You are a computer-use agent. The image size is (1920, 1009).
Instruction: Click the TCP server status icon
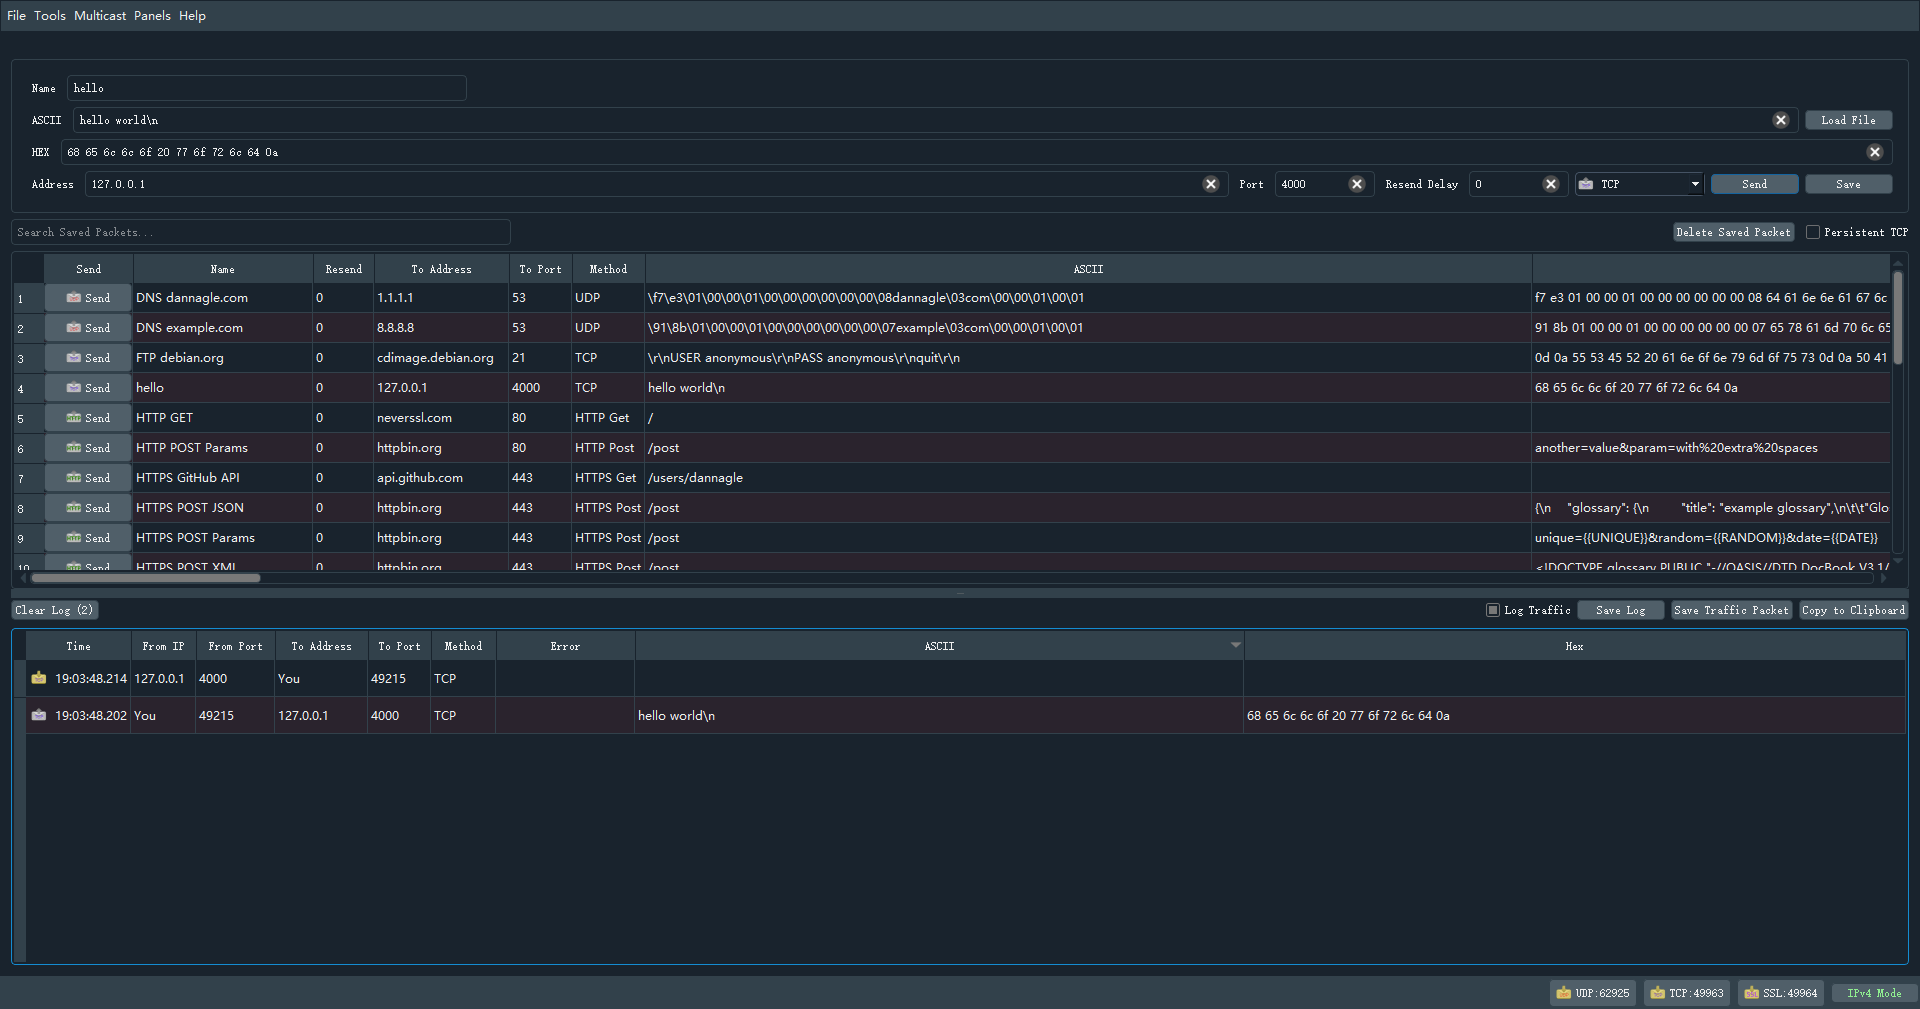pyautogui.click(x=1657, y=993)
